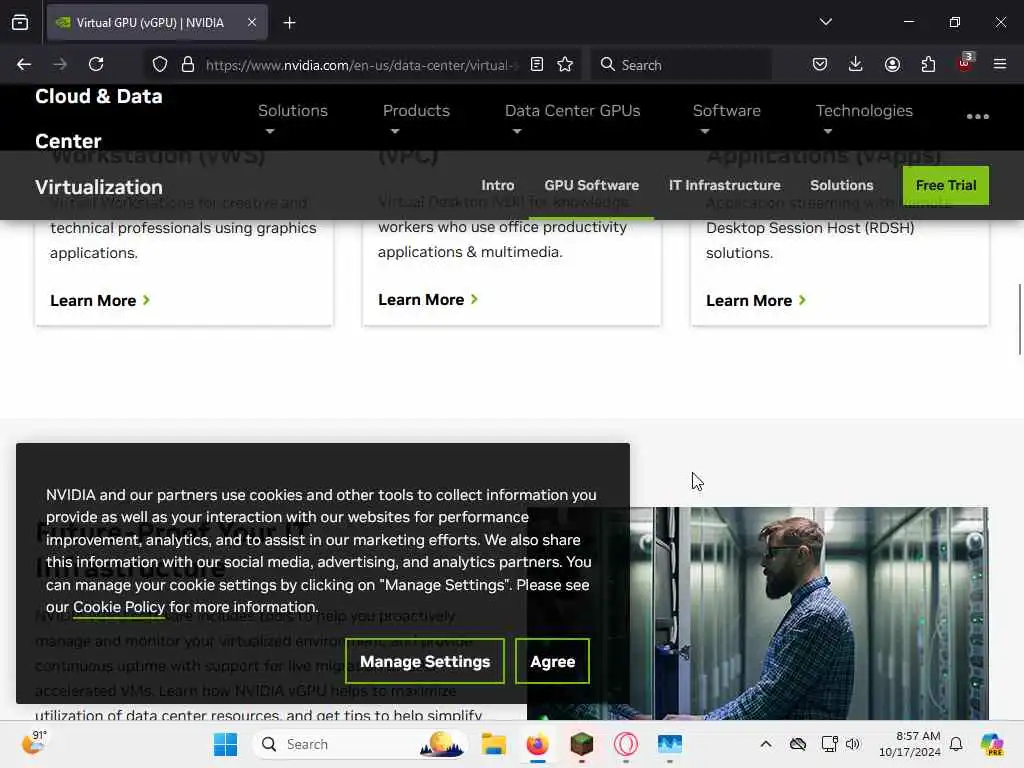The image size is (1024, 768).
Task: Learn More about virtual workstation vWS
Action: (100, 300)
